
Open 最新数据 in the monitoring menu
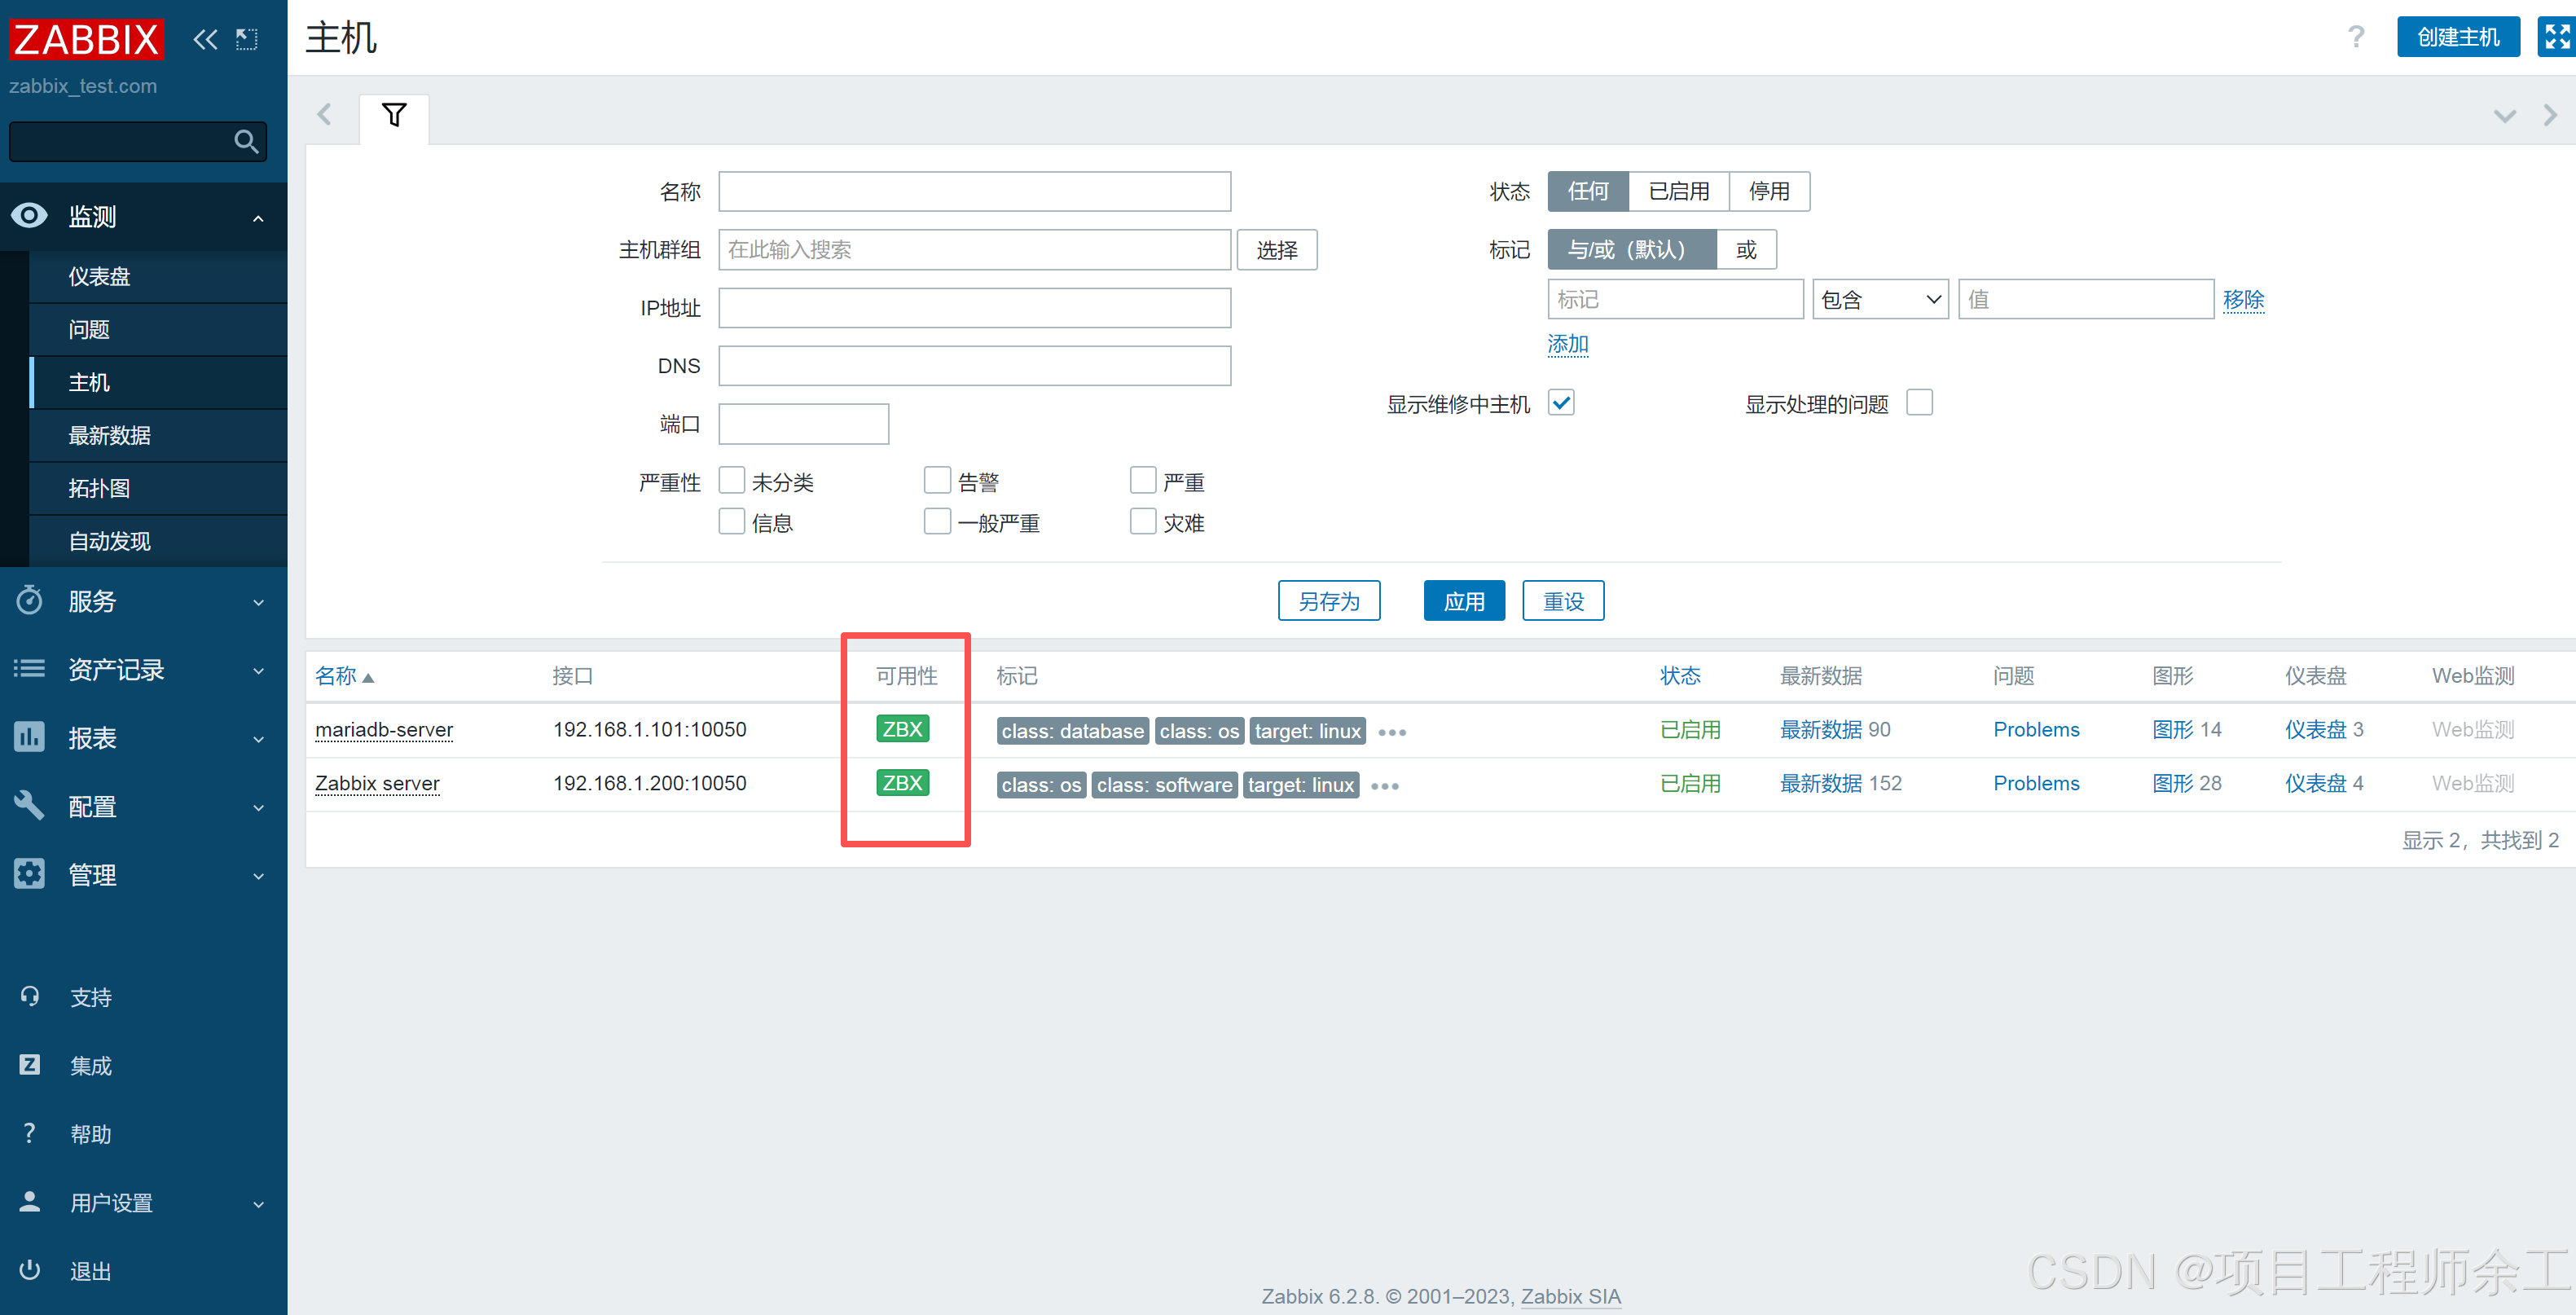[110, 435]
